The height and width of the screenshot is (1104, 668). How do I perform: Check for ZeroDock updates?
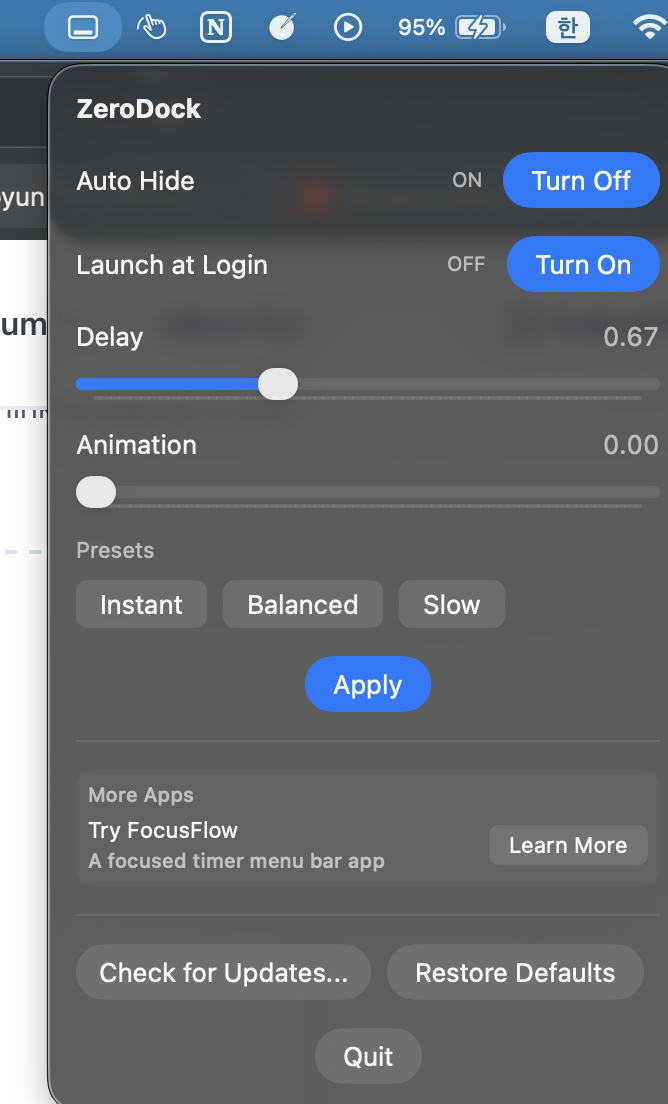pyautogui.click(x=223, y=972)
